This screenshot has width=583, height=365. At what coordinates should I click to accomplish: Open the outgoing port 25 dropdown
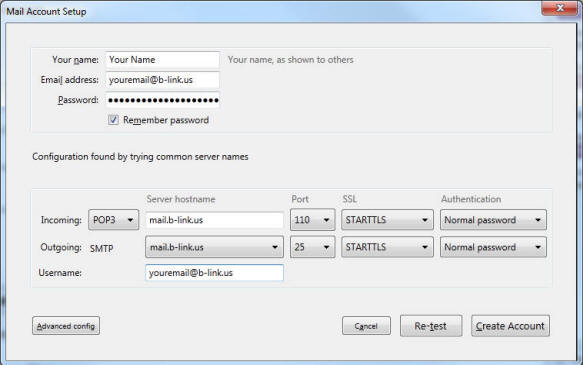click(312, 247)
